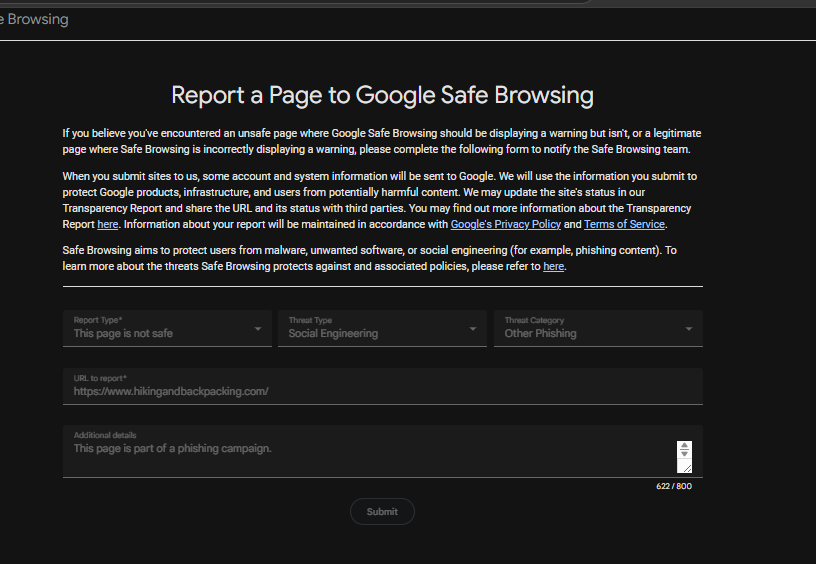
Task: Click the URL to report field
Action: click(x=382, y=386)
